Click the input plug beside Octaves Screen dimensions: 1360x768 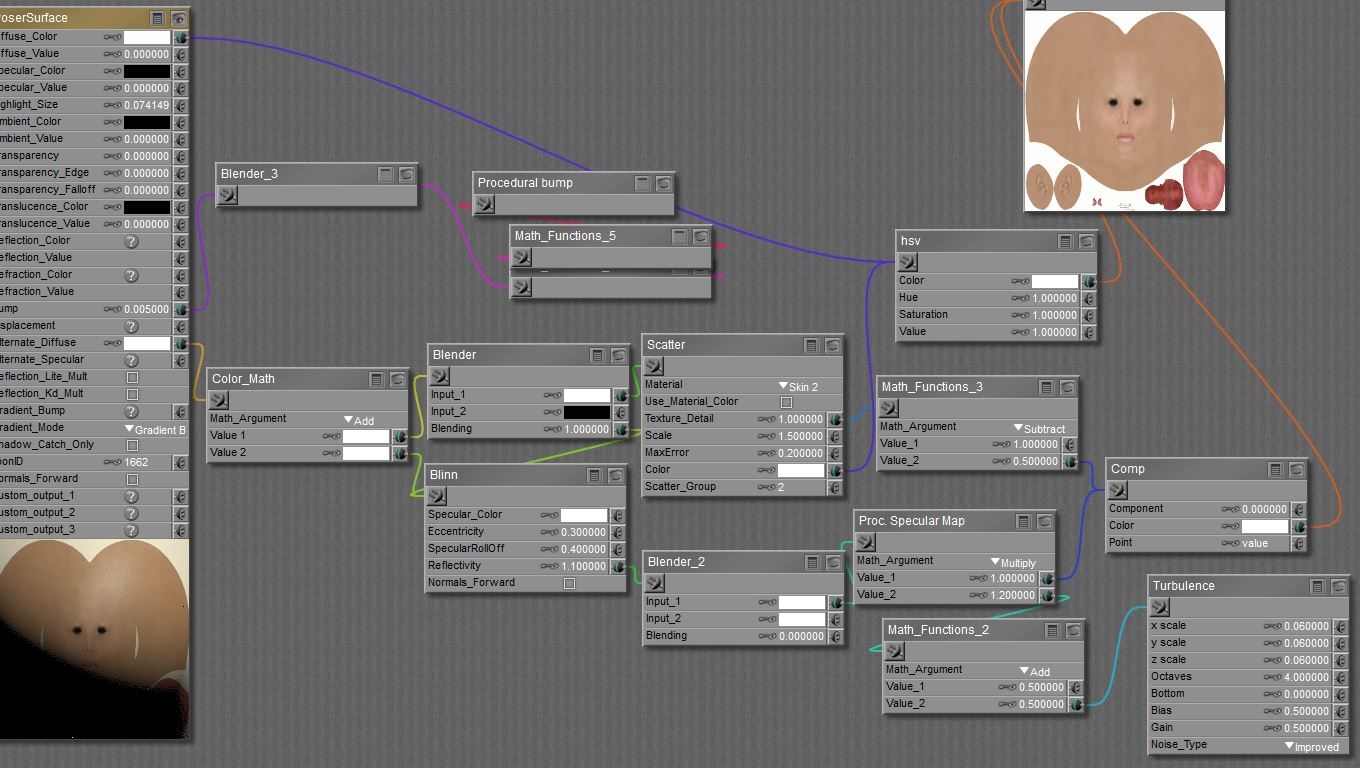click(1341, 677)
